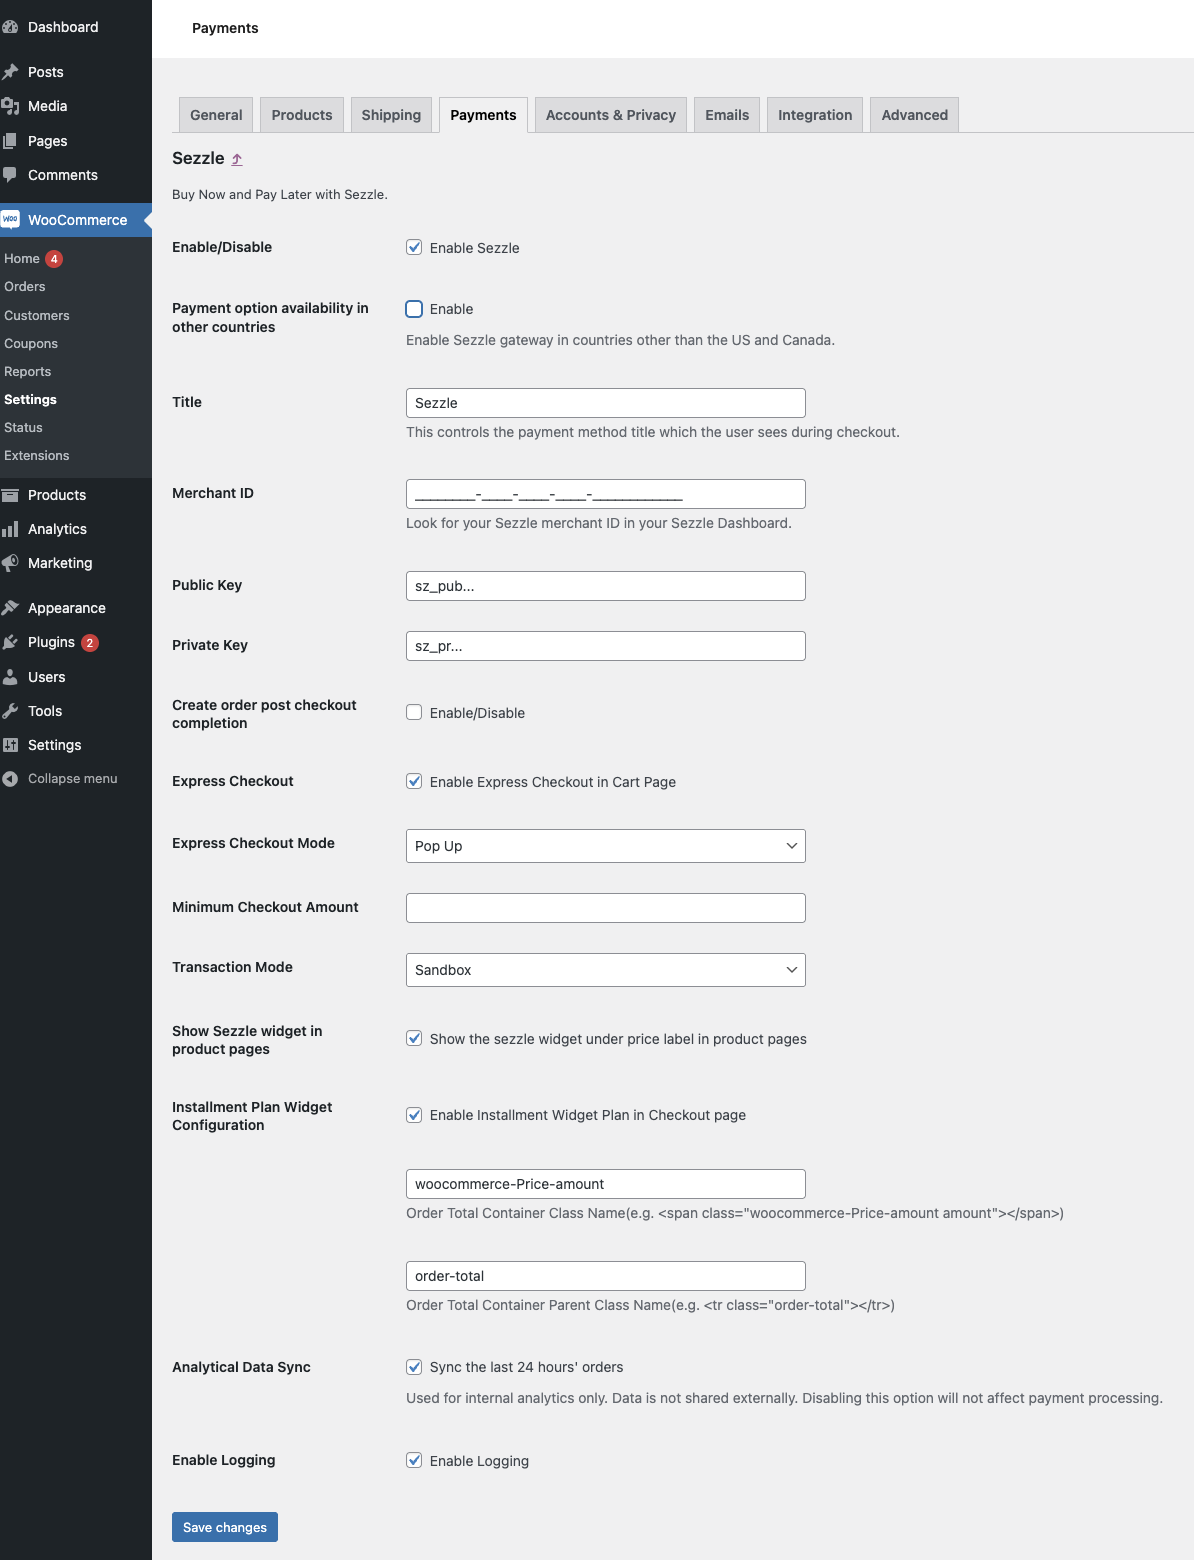
Task: Switch to the Emails tab
Action: coord(727,115)
